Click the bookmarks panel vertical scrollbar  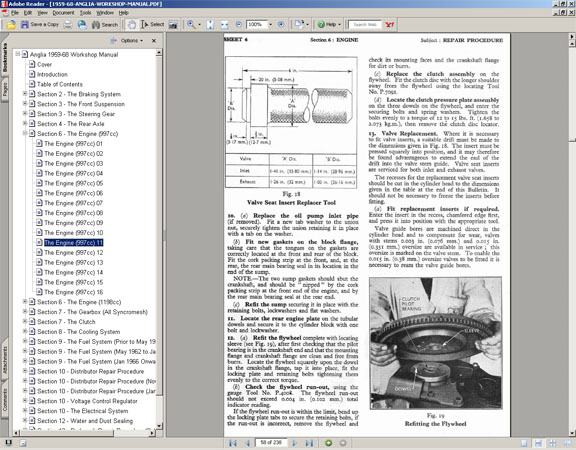(159, 239)
